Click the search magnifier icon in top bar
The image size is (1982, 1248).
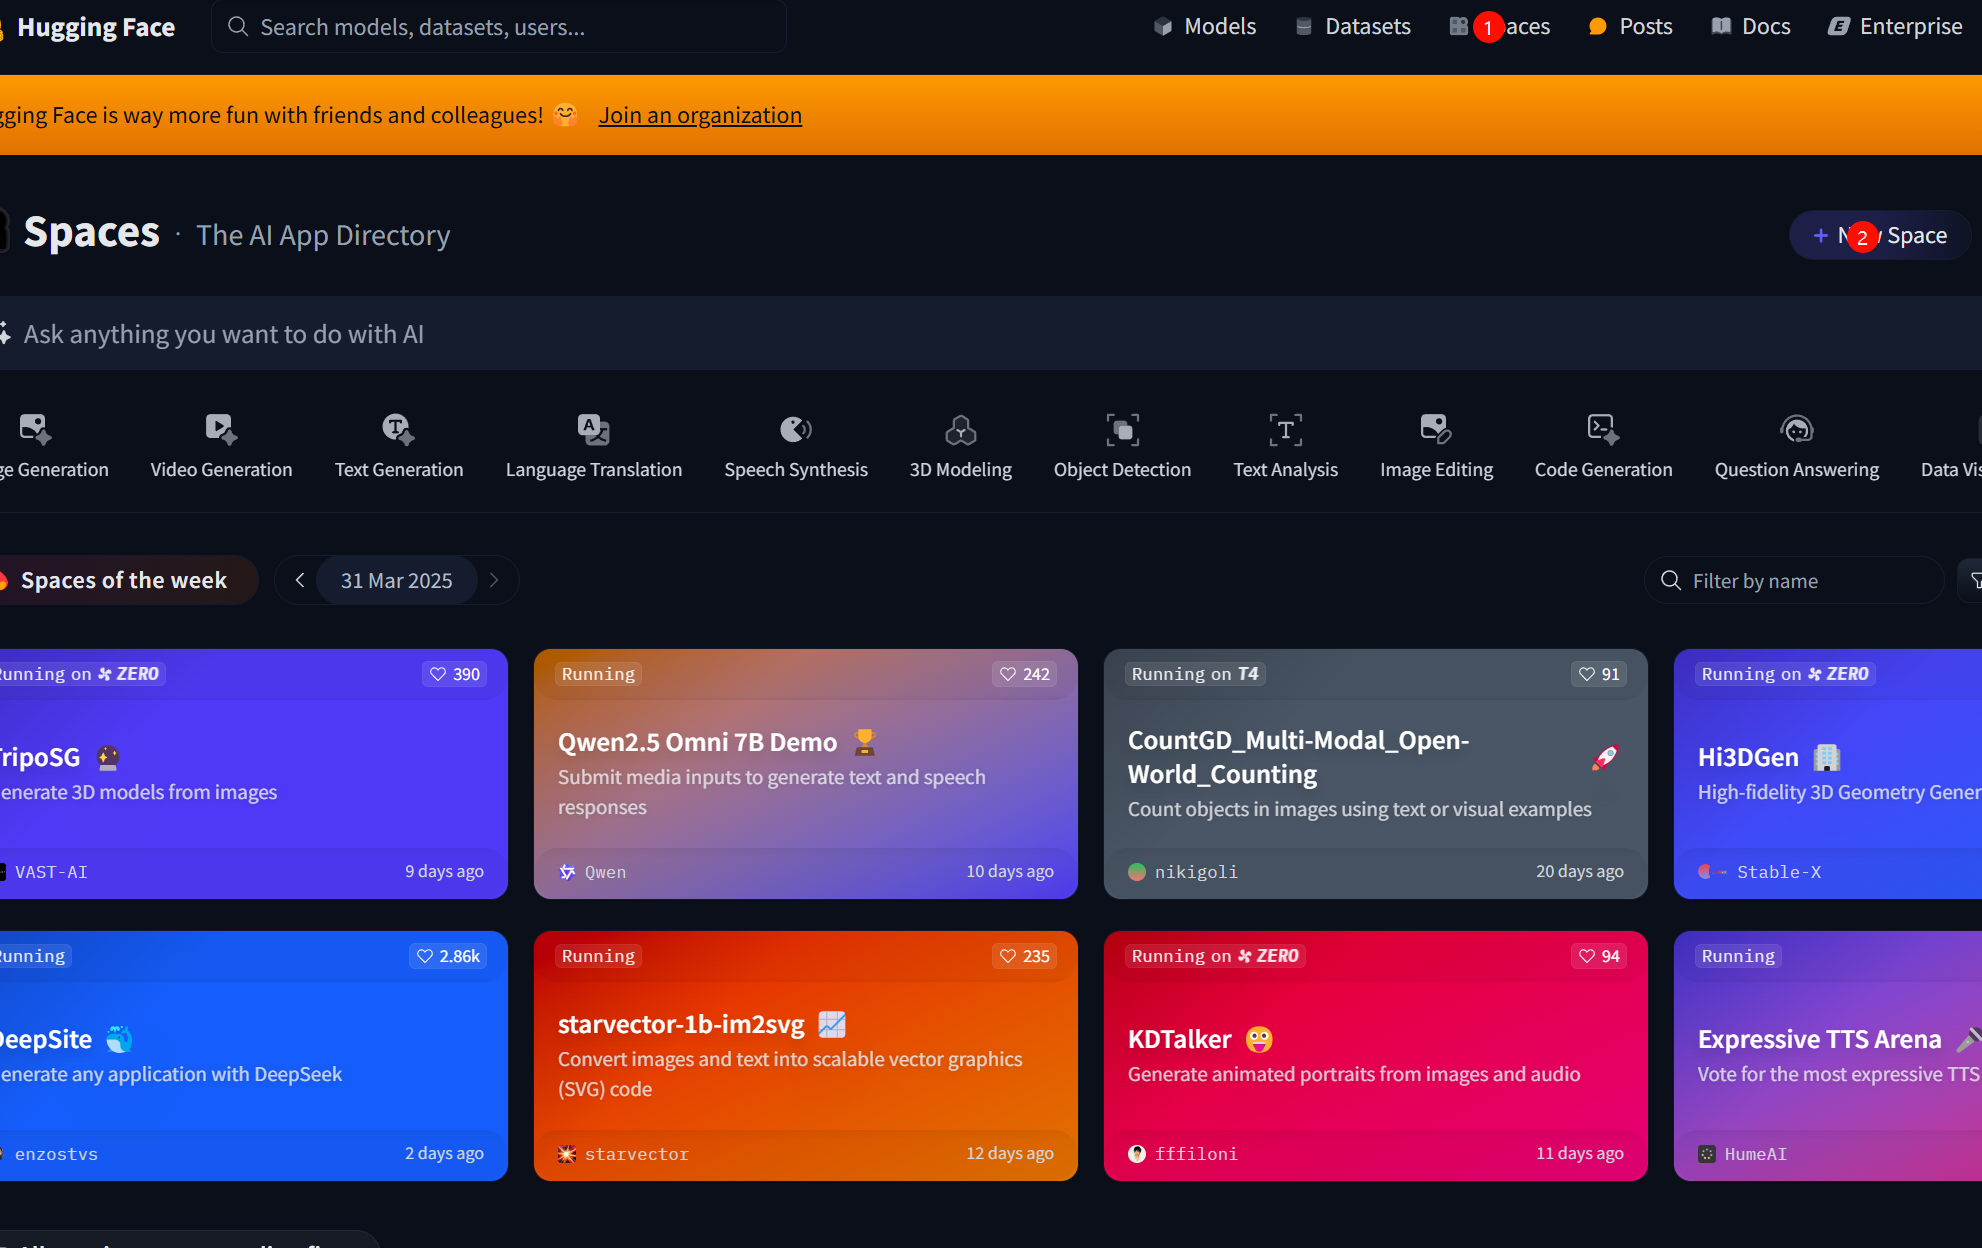(x=238, y=26)
